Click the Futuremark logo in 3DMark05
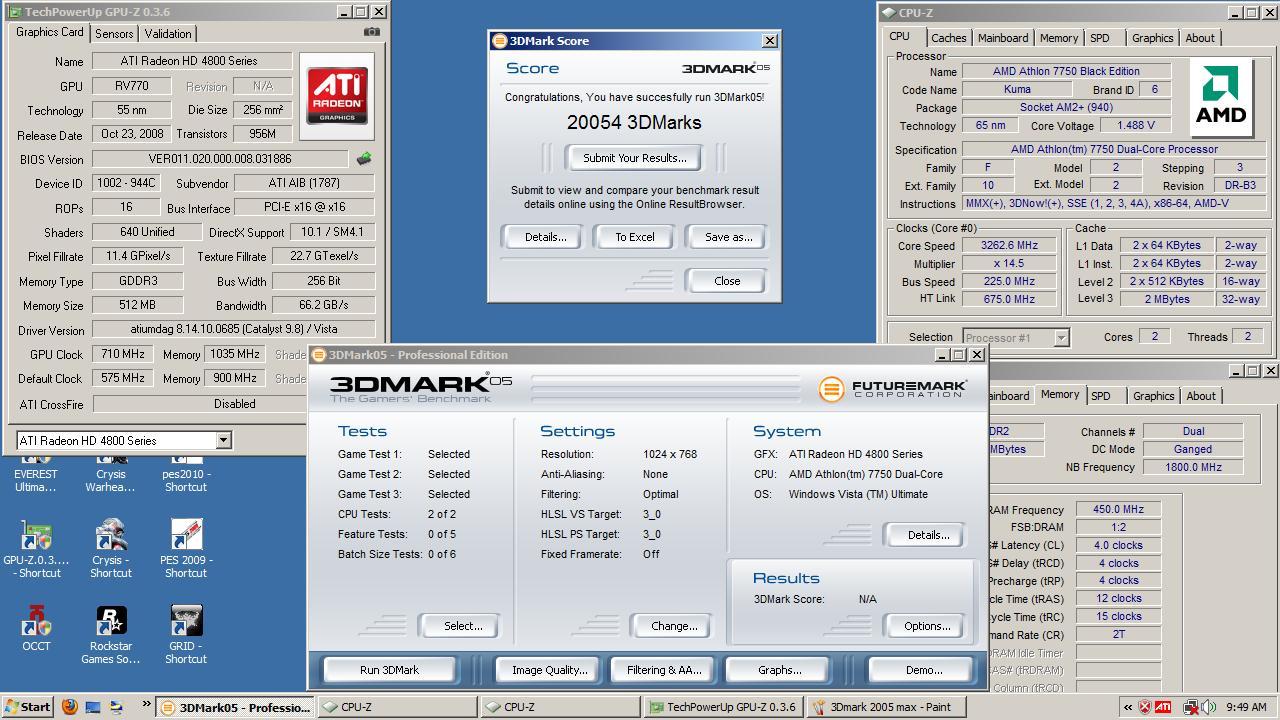The image size is (1280, 720). pos(893,388)
